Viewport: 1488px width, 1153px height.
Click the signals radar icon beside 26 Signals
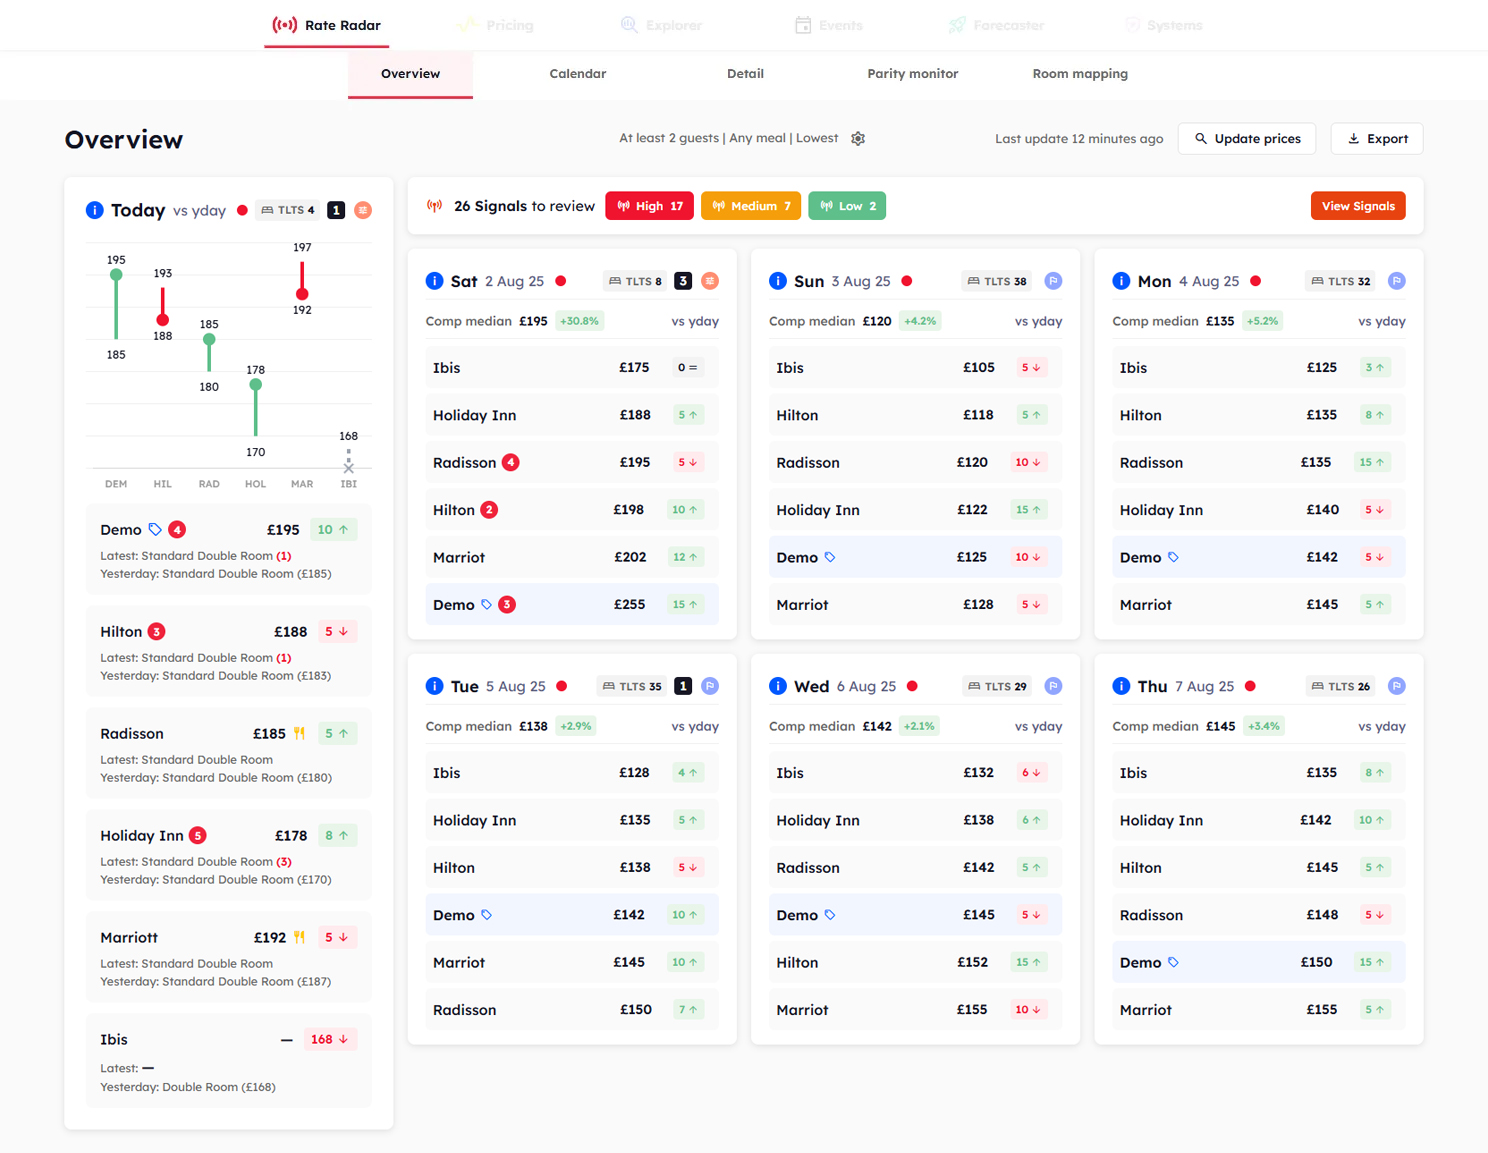[434, 206]
